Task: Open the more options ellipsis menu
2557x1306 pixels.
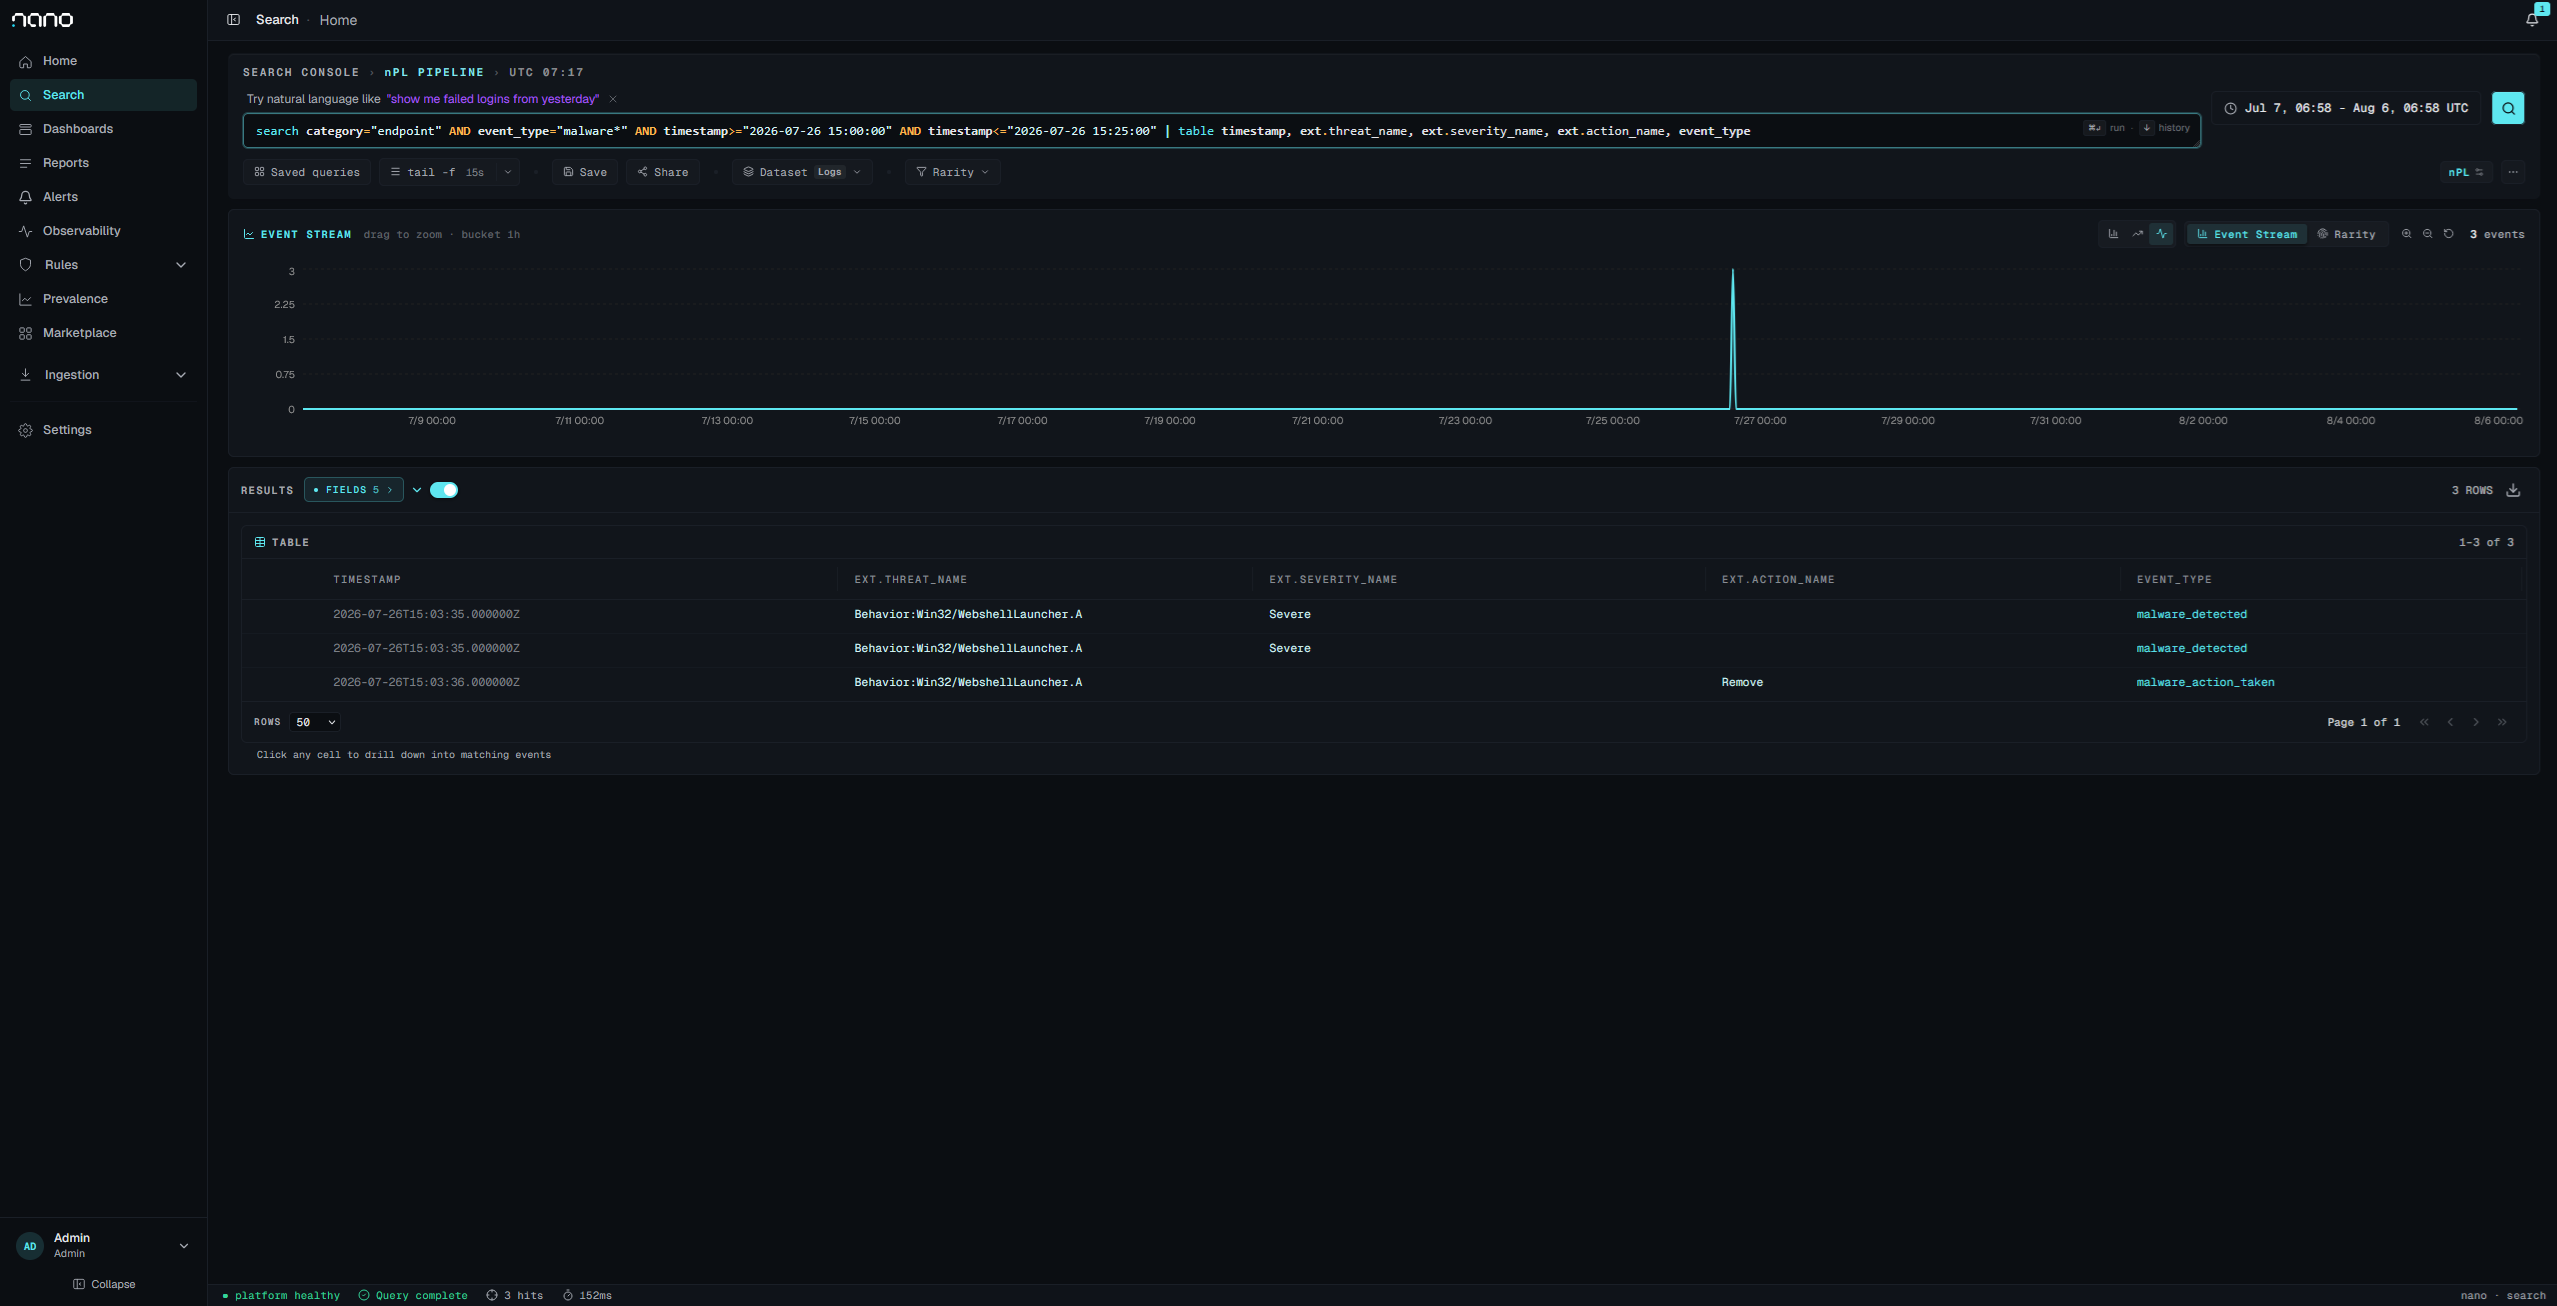Action: click(x=2513, y=172)
